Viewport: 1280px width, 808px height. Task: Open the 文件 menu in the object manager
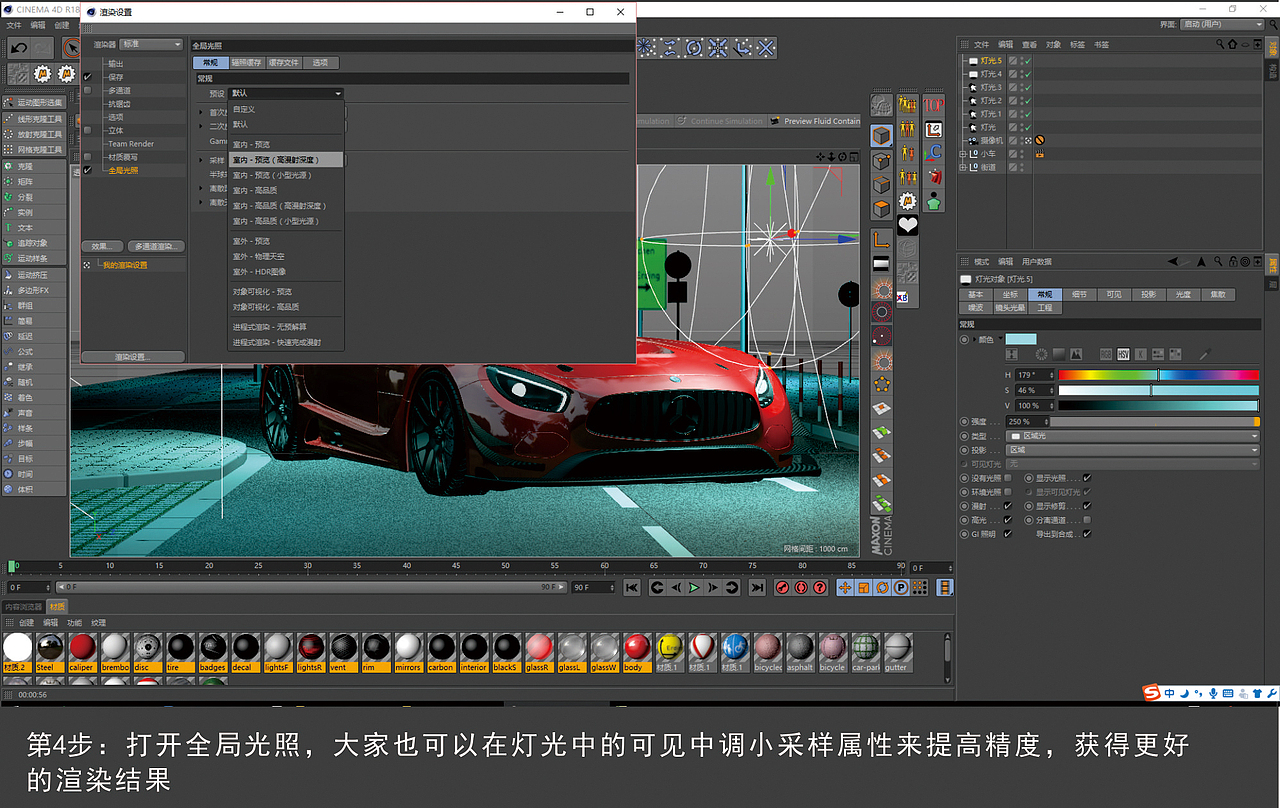(981, 44)
